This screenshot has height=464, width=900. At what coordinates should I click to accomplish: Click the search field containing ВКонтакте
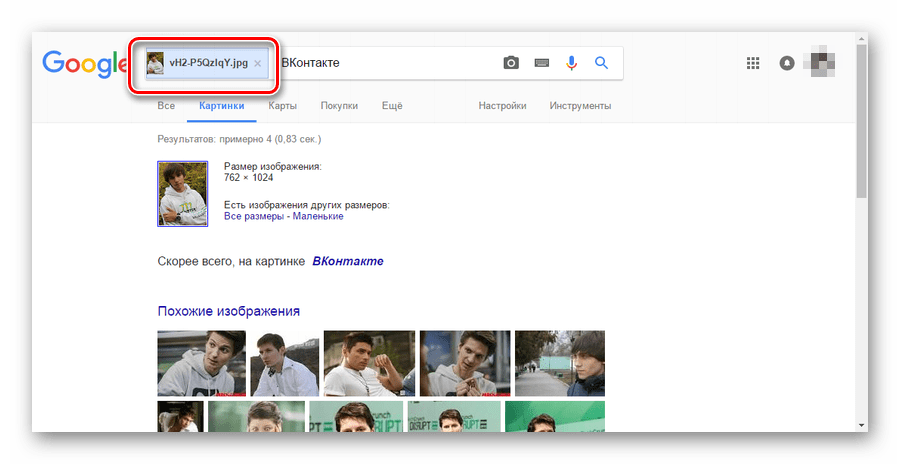[x=385, y=63]
